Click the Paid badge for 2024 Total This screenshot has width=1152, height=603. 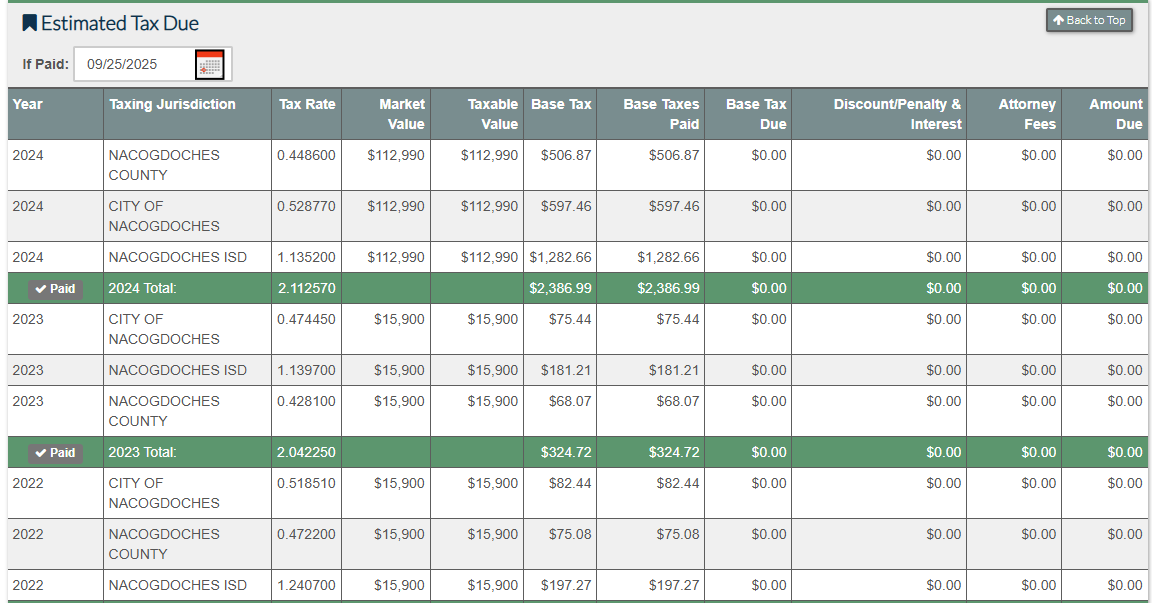pyautogui.click(x=55, y=289)
